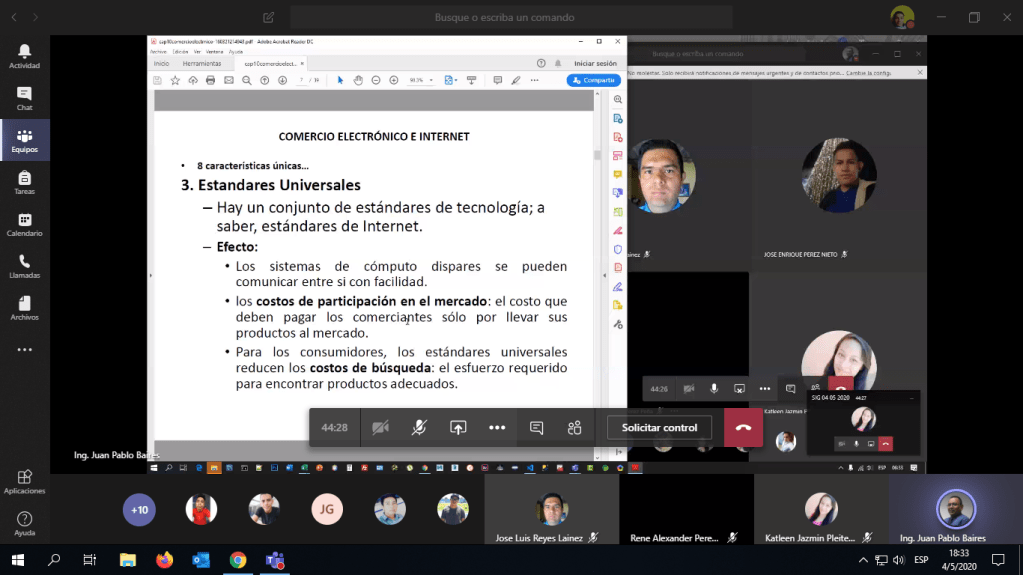Expand more actions in the call toolbar
Image resolution: width=1023 pixels, height=575 pixels.
click(497, 428)
